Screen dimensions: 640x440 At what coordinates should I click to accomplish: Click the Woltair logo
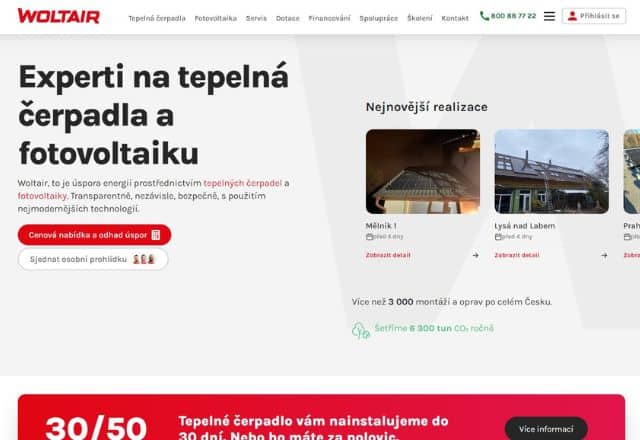pyautogui.click(x=59, y=16)
